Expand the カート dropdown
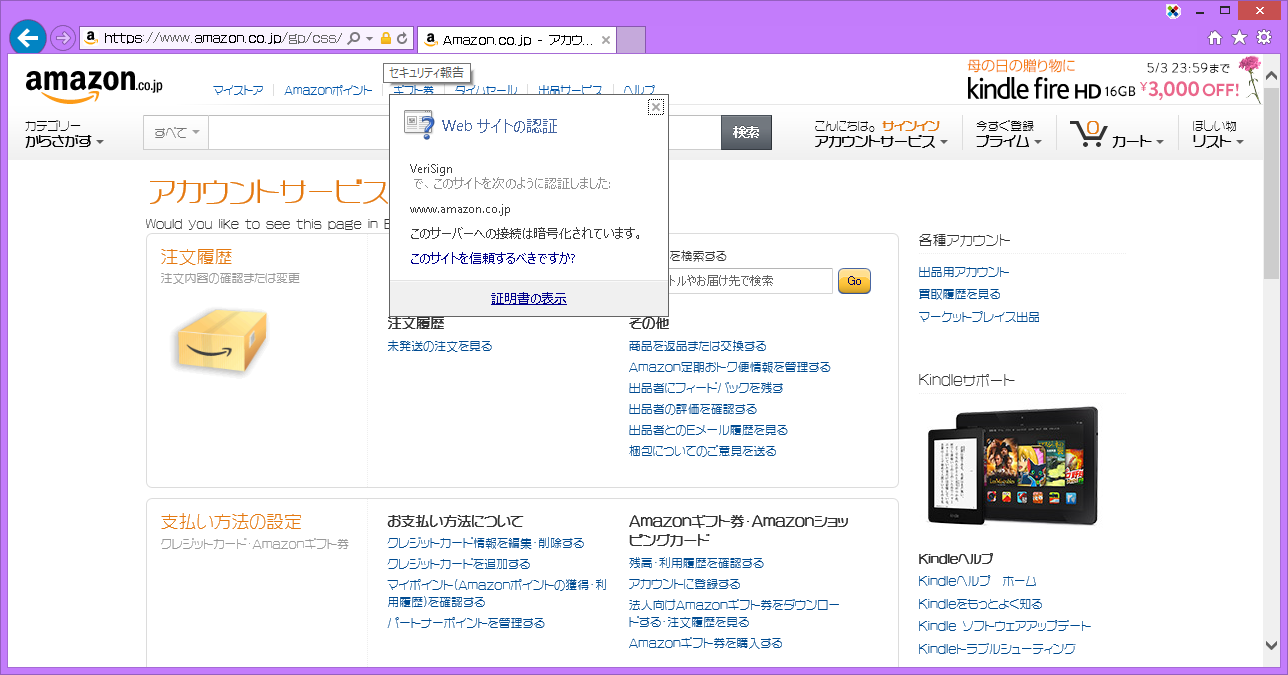This screenshot has height=675, width=1288. coord(1138,142)
